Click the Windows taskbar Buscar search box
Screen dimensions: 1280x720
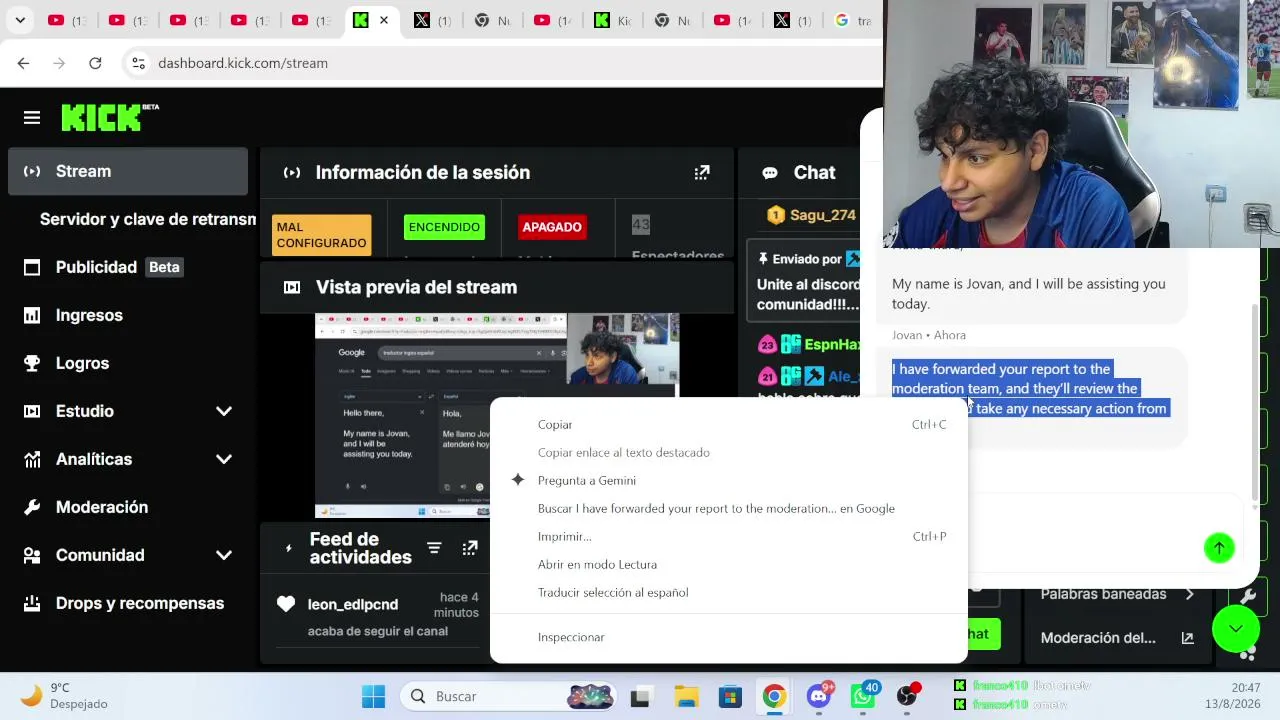click(506, 696)
